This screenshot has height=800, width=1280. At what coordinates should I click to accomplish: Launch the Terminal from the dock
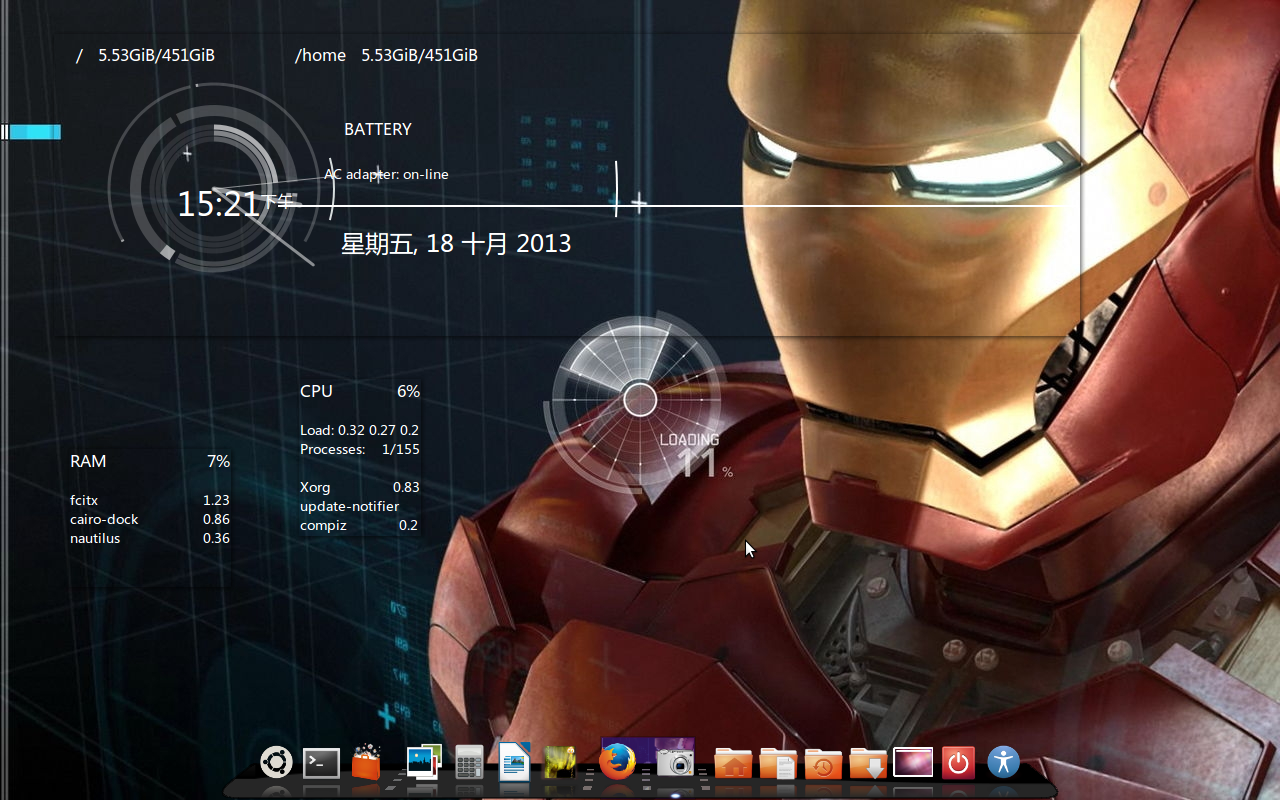[321, 763]
